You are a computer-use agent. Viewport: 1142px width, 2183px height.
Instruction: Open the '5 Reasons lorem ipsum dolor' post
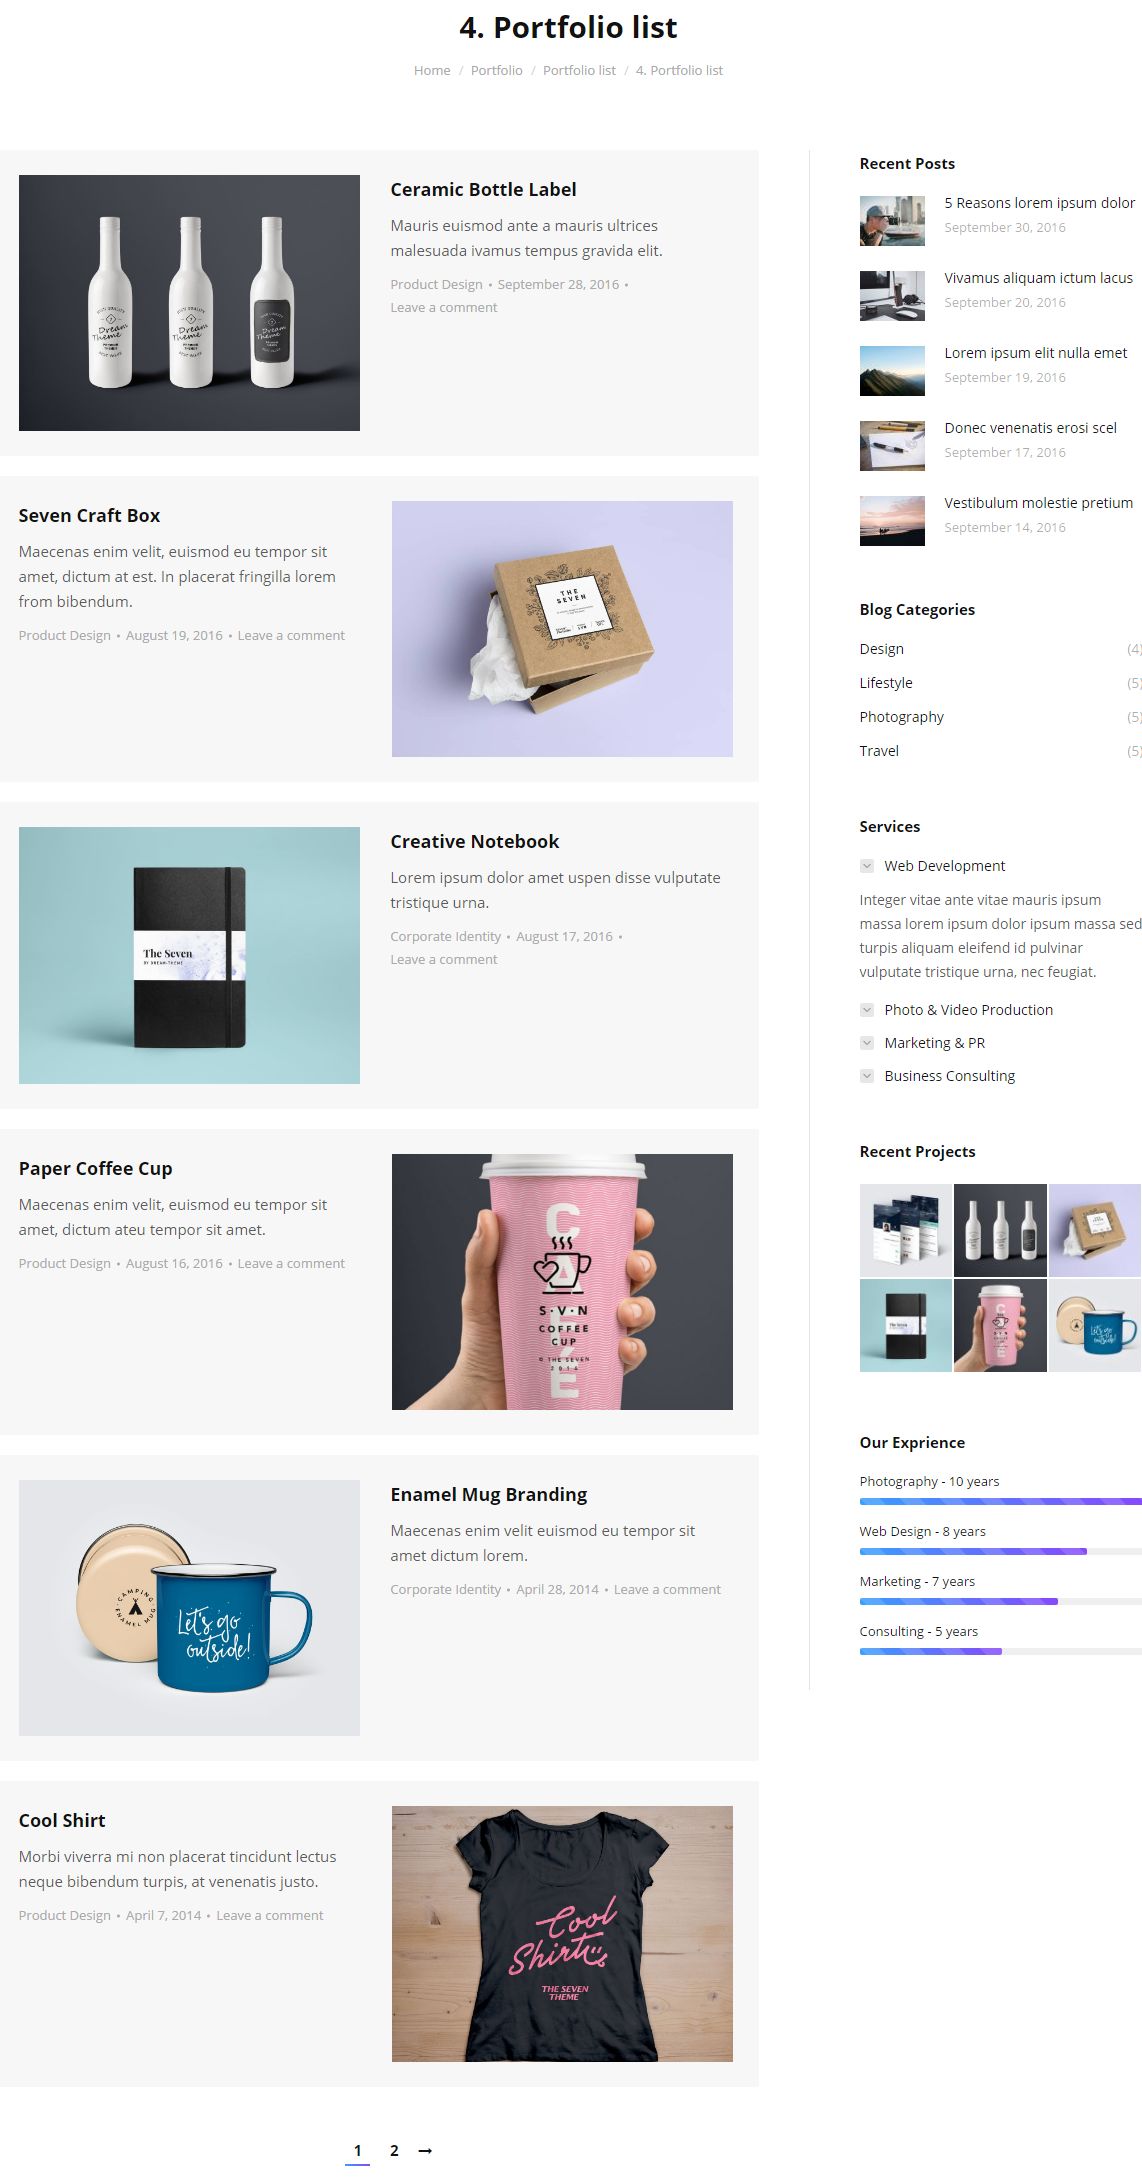pos(1039,203)
